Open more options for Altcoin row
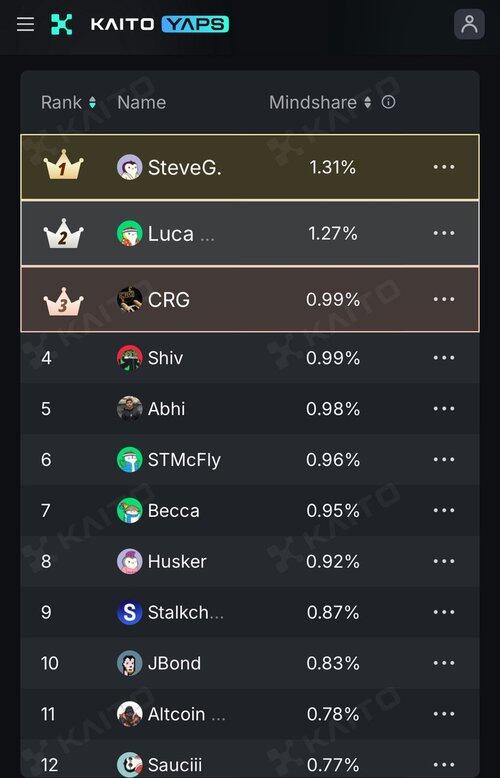Image resolution: width=500 pixels, height=778 pixels. (x=444, y=714)
